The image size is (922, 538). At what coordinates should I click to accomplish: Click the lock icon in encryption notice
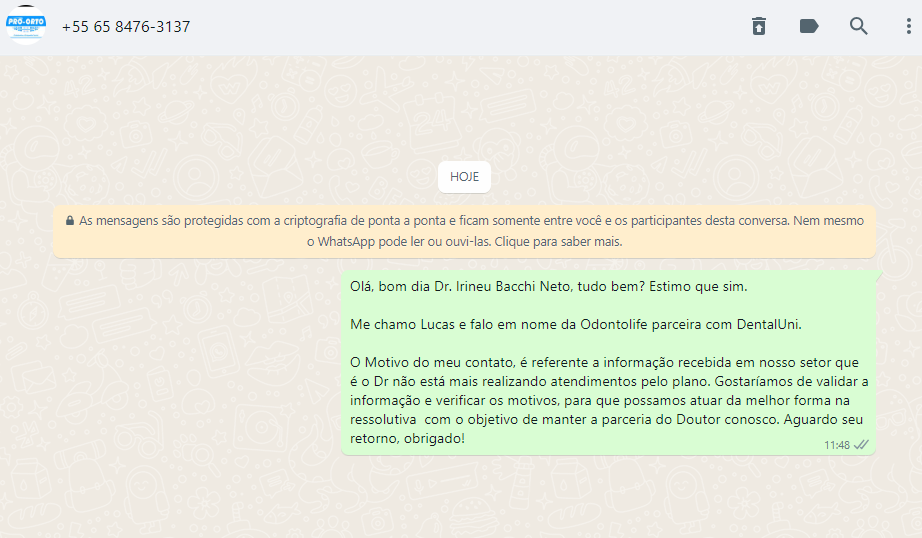coord(70,220)
